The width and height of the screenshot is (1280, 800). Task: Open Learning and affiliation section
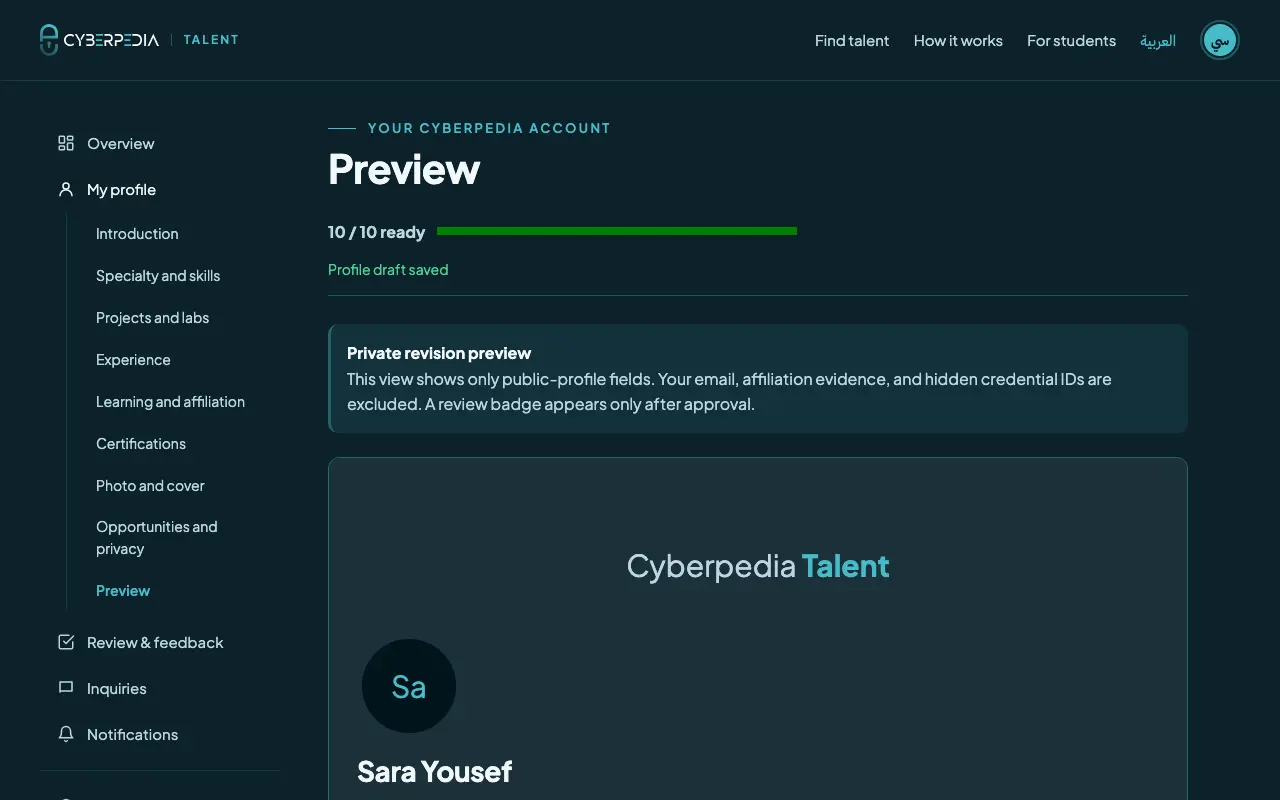(170, 402)
